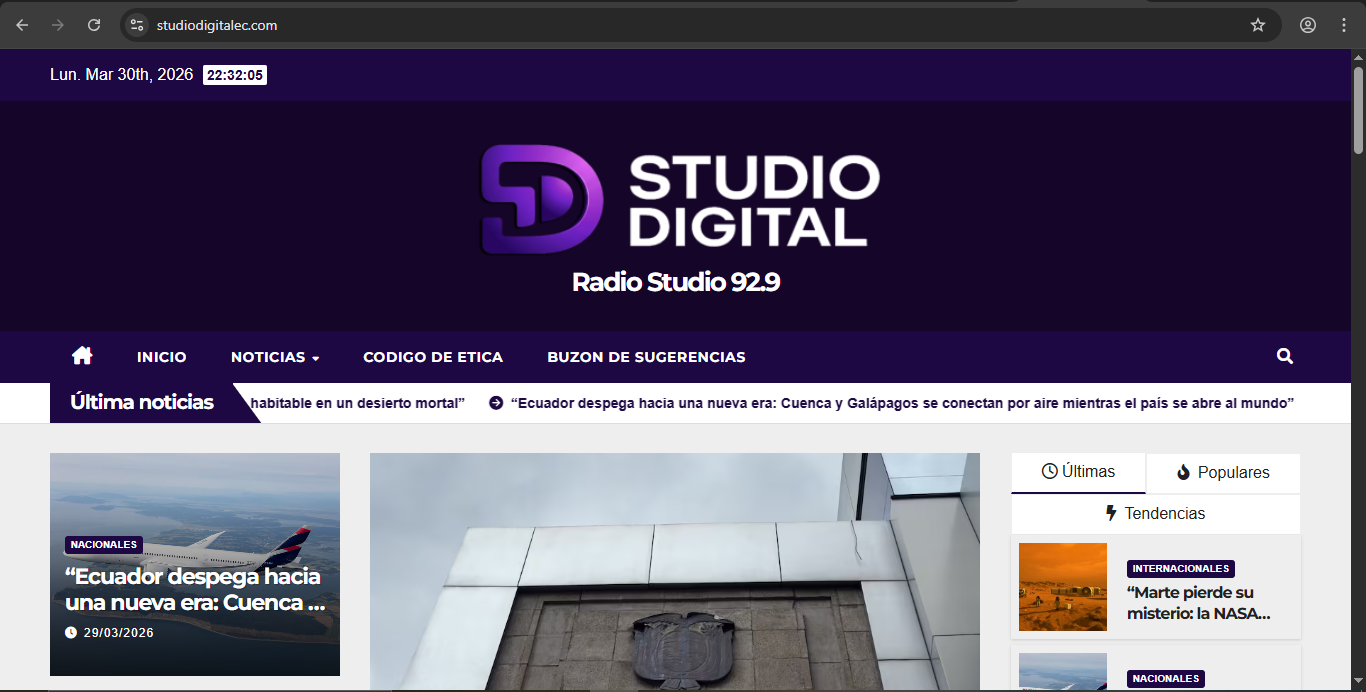Reload the page with refresh icon
Image resolution: width=1366 pixels, height=692 pixels.
pyautogui.click(x=94, y=25)
